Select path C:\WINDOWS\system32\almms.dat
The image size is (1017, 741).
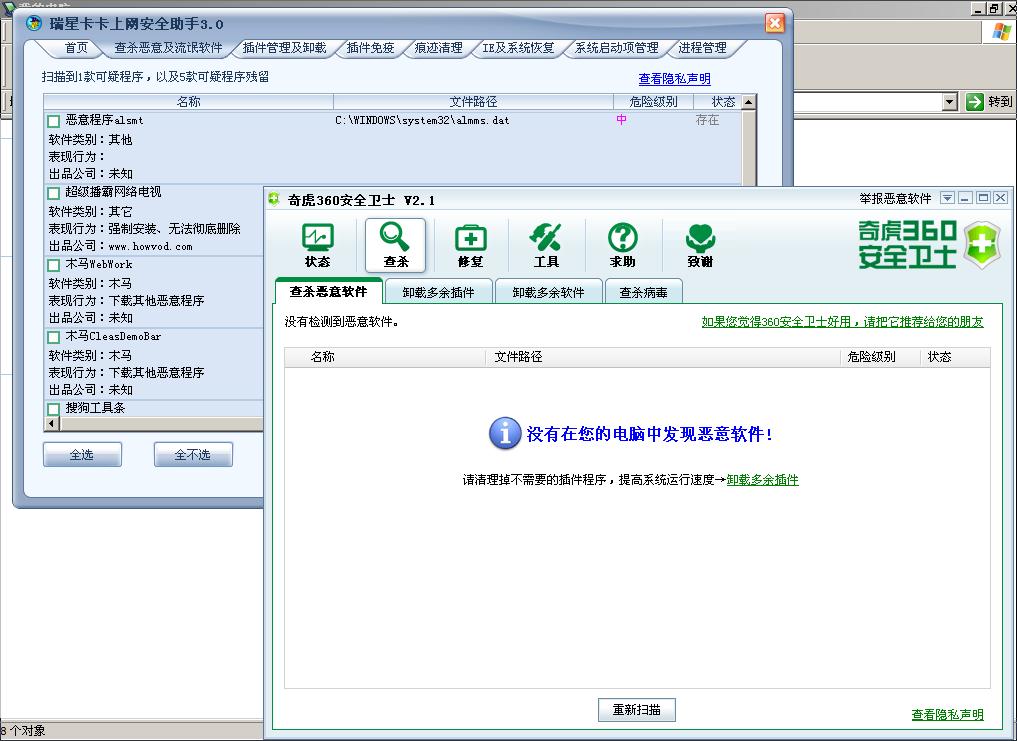[x=422, y=120]
